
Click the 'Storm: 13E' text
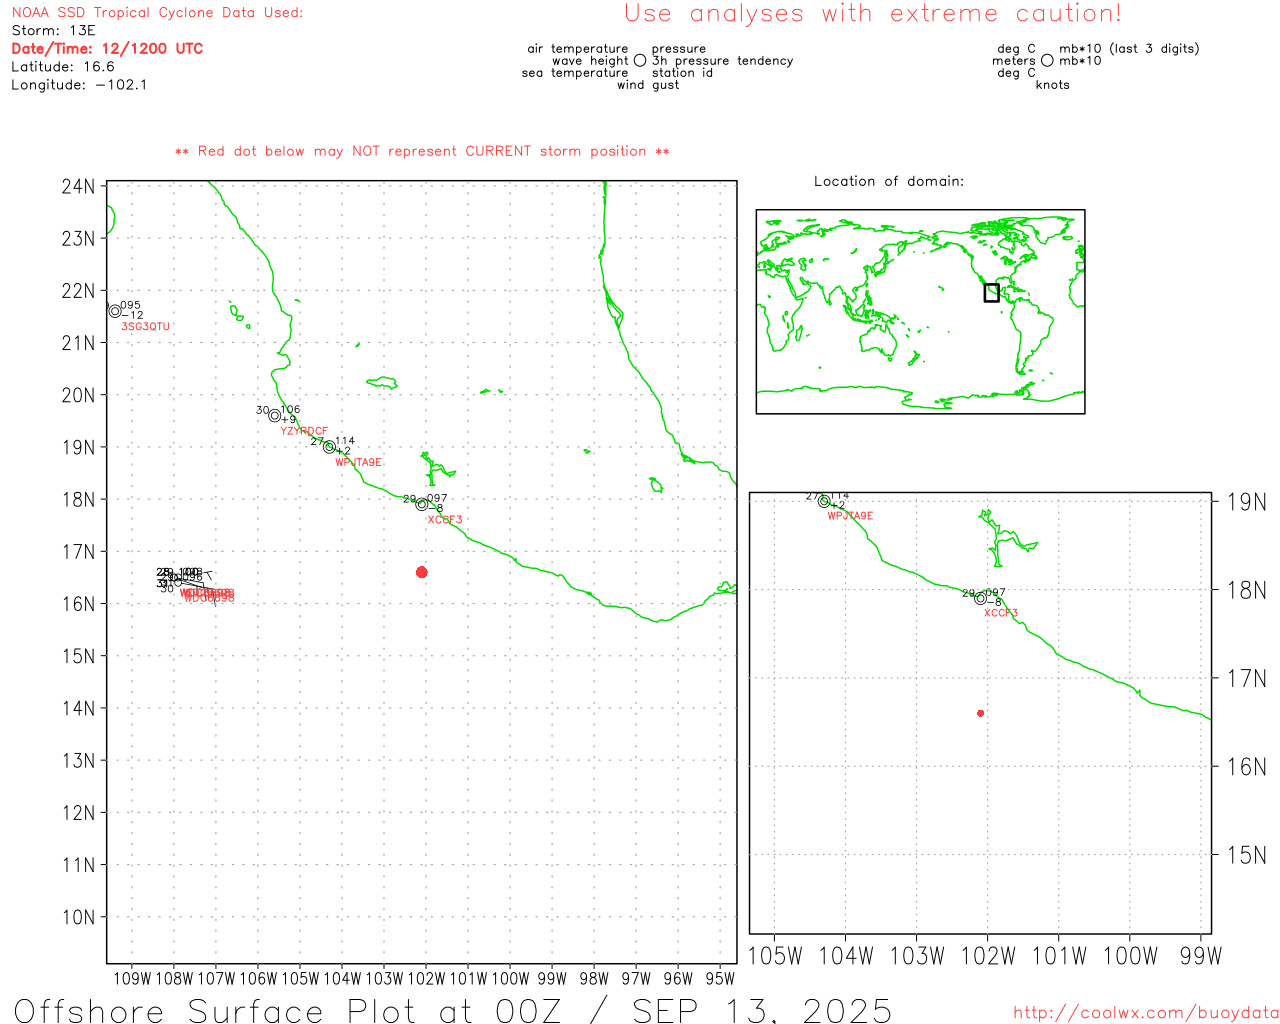click(x=53, y=31)
